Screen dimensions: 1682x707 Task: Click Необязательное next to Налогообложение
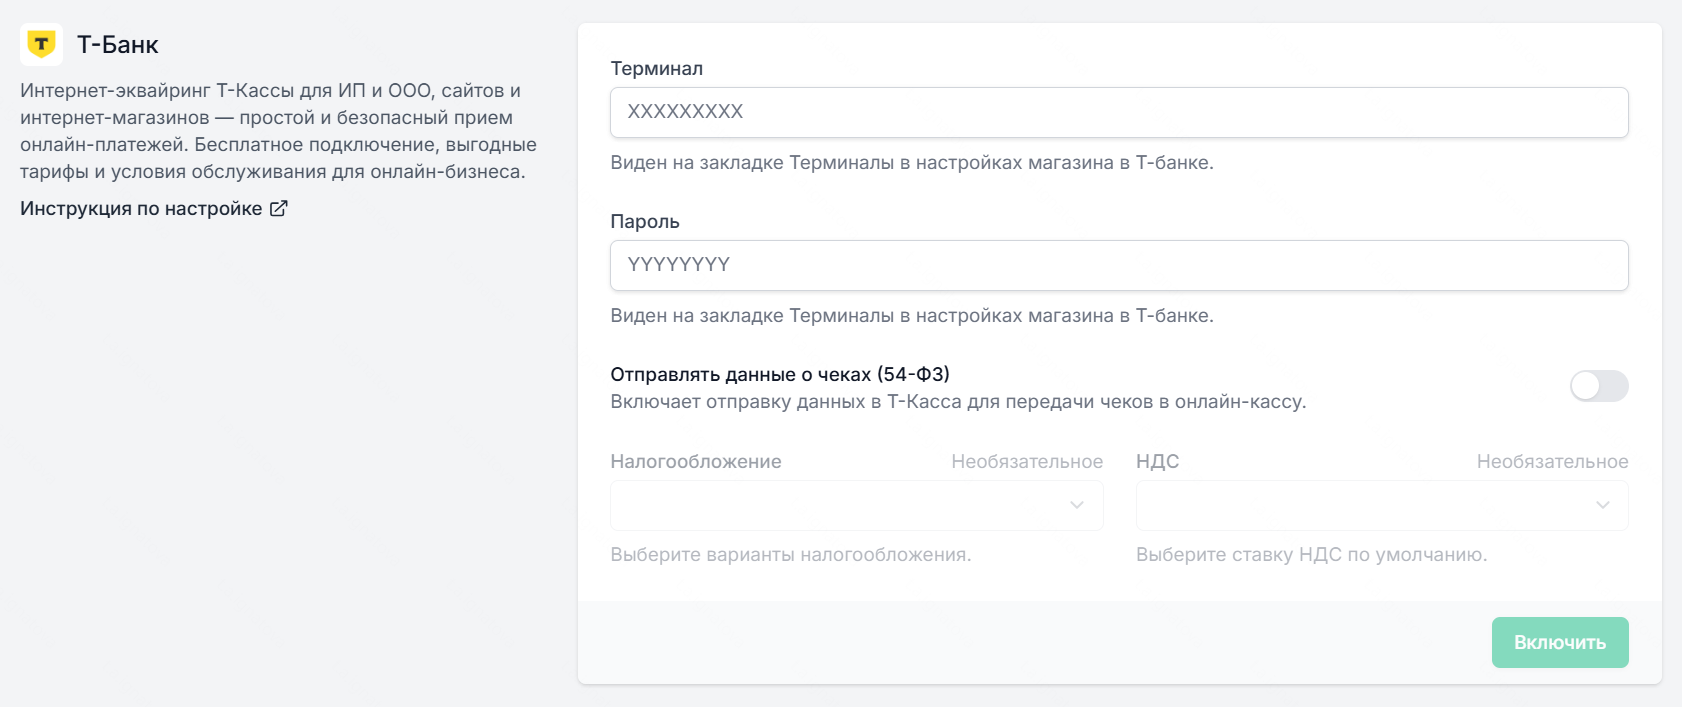[x=1027, y=461]
